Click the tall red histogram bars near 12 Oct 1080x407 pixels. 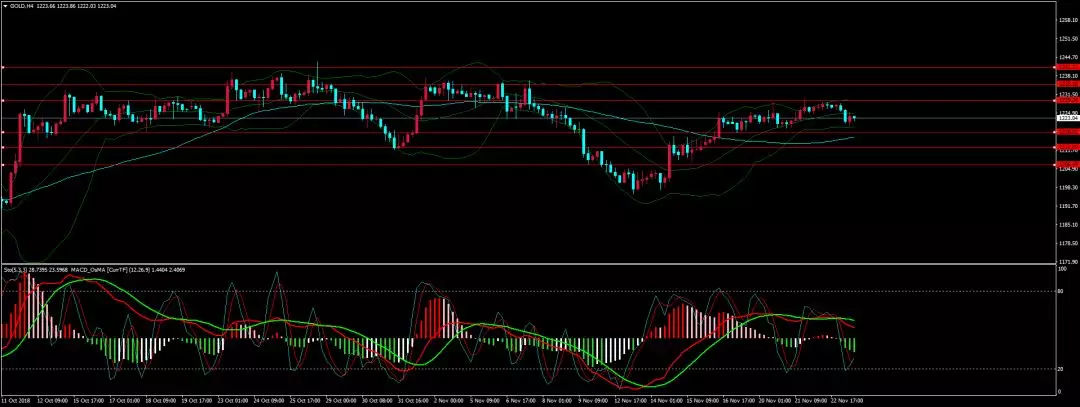(27, 300)
